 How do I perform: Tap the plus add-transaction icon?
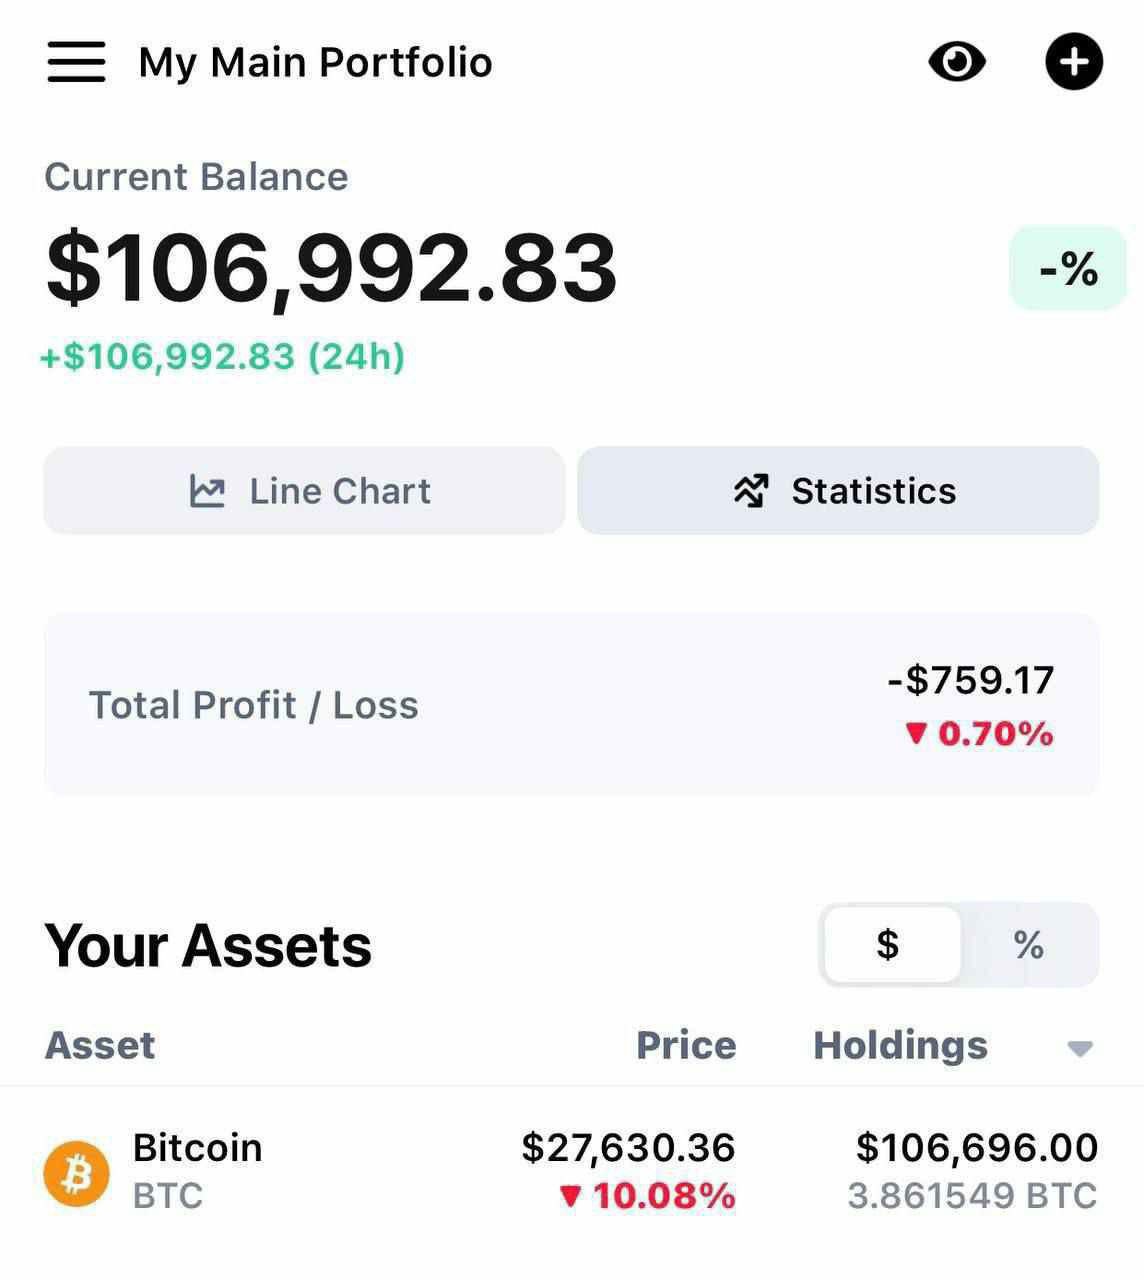[x=1074, y=62]
